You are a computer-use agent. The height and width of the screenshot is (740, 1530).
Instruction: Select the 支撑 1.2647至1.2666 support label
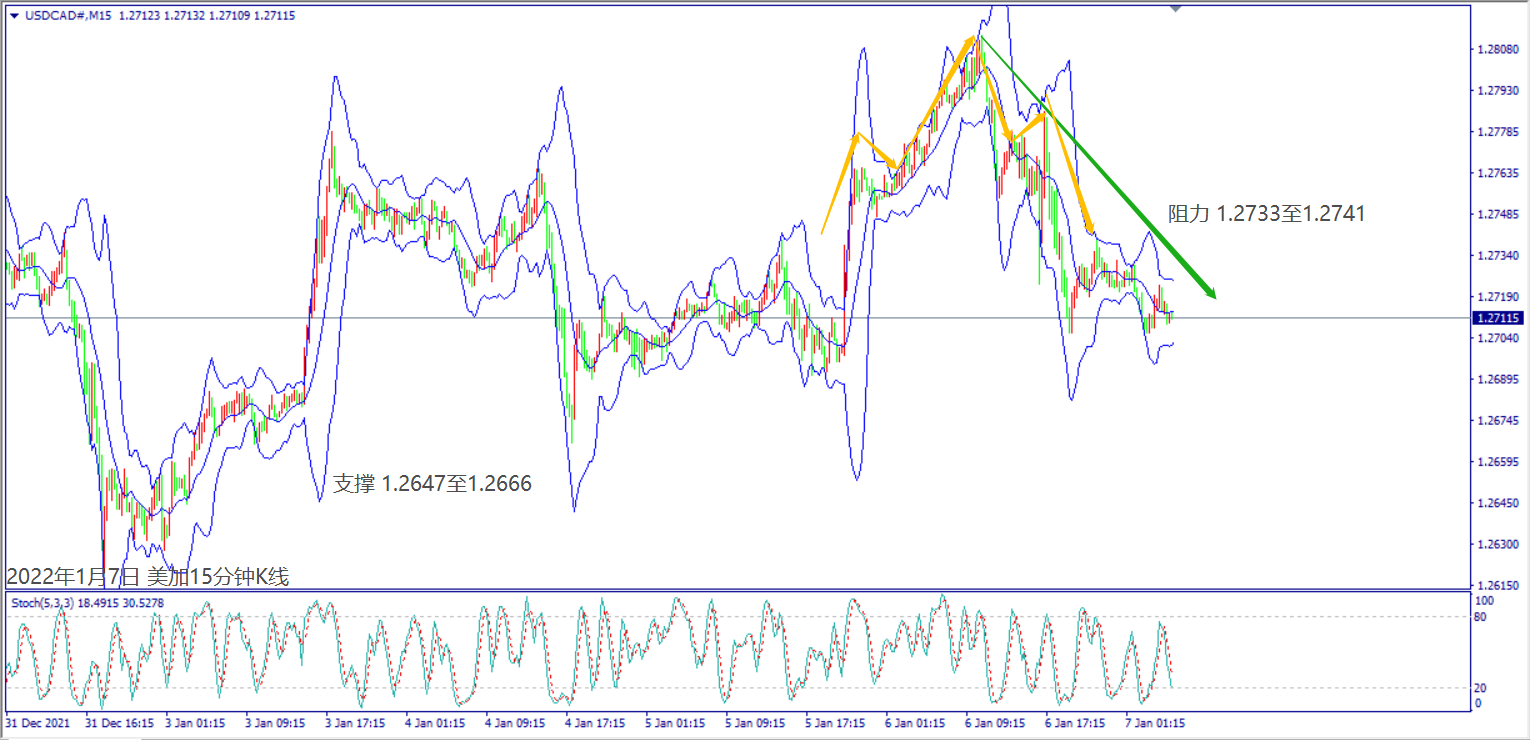pos(432,484)
